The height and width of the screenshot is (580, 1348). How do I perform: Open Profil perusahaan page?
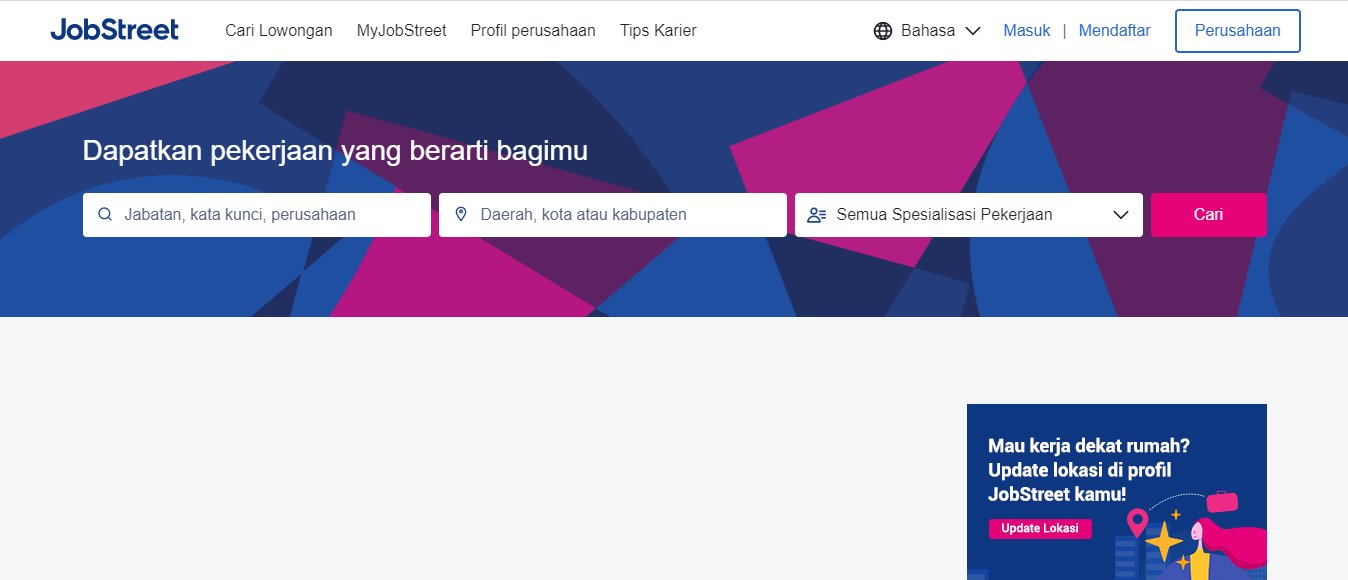pos(533,30)
